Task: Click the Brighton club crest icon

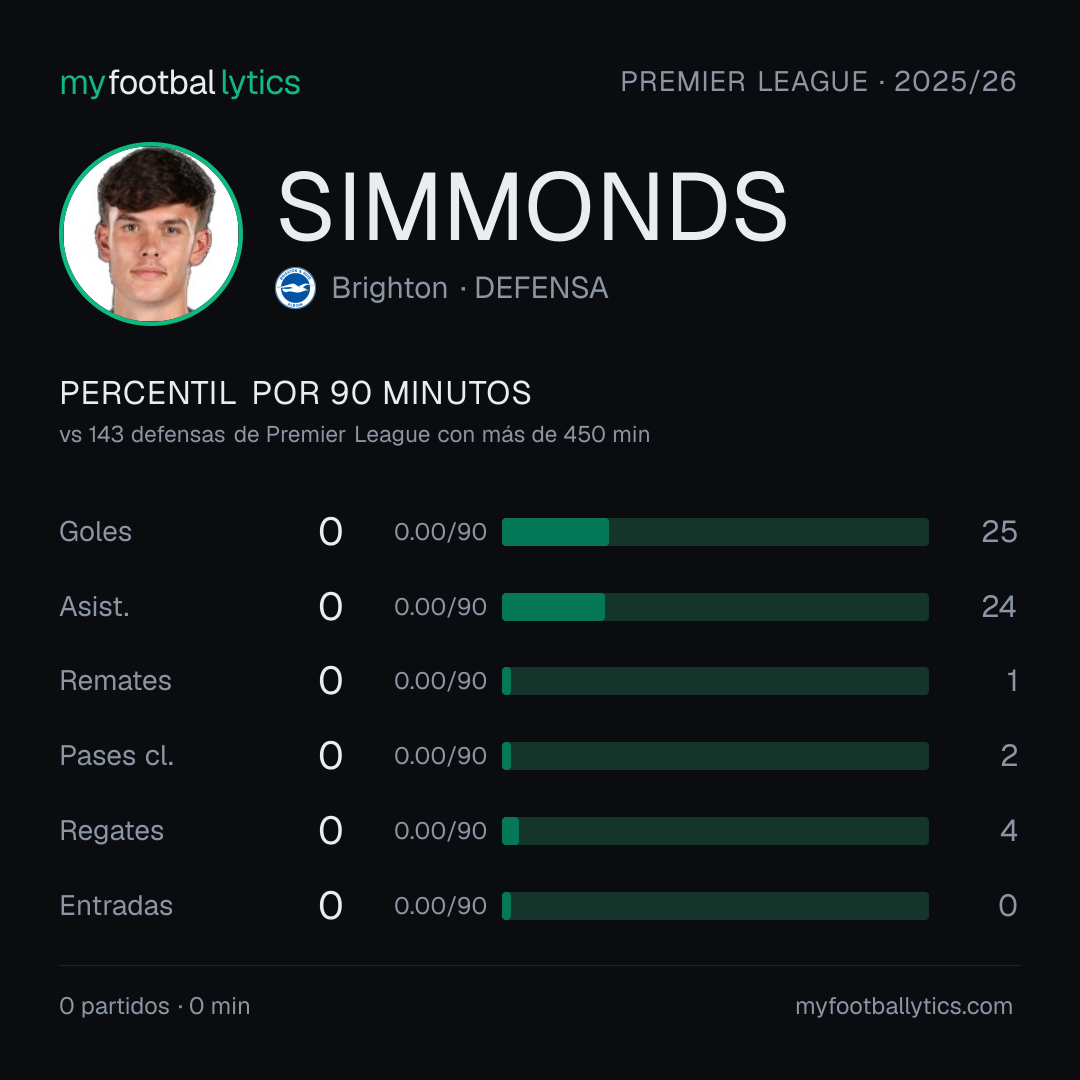Action: (295, 288)
